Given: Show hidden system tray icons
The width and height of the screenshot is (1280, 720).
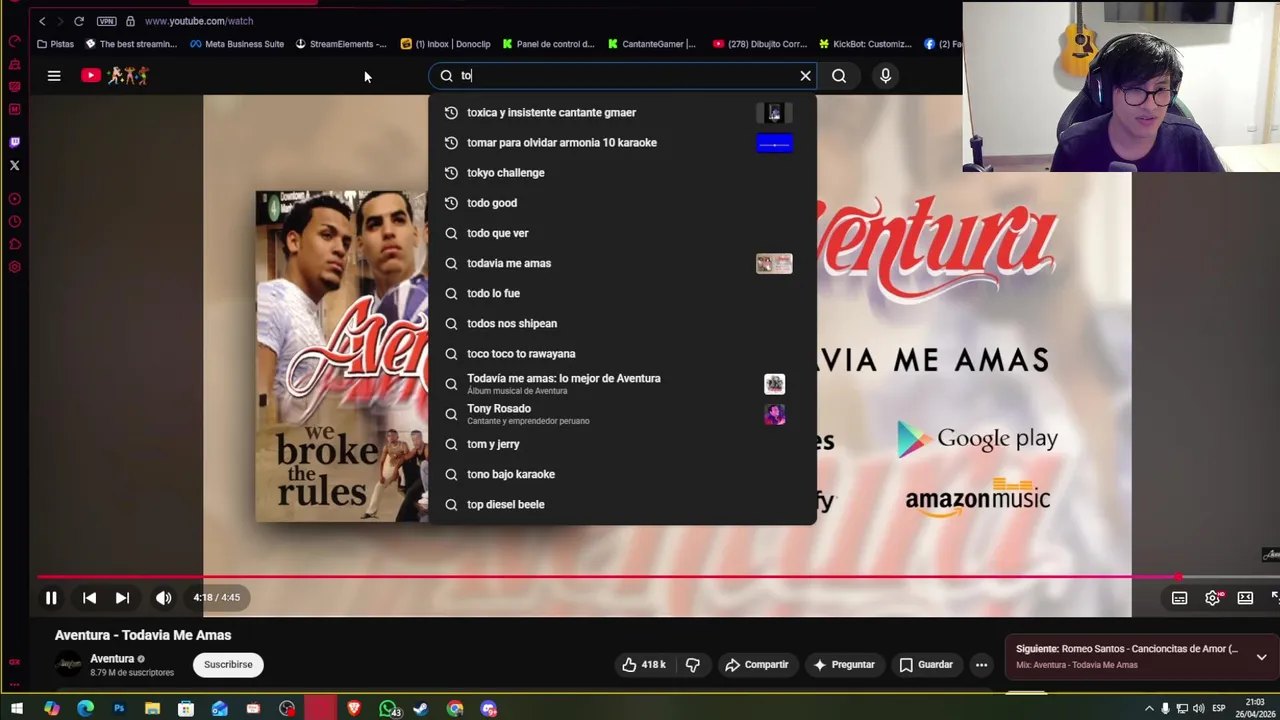Looking at the screenshot, I should click(1149, 709).
